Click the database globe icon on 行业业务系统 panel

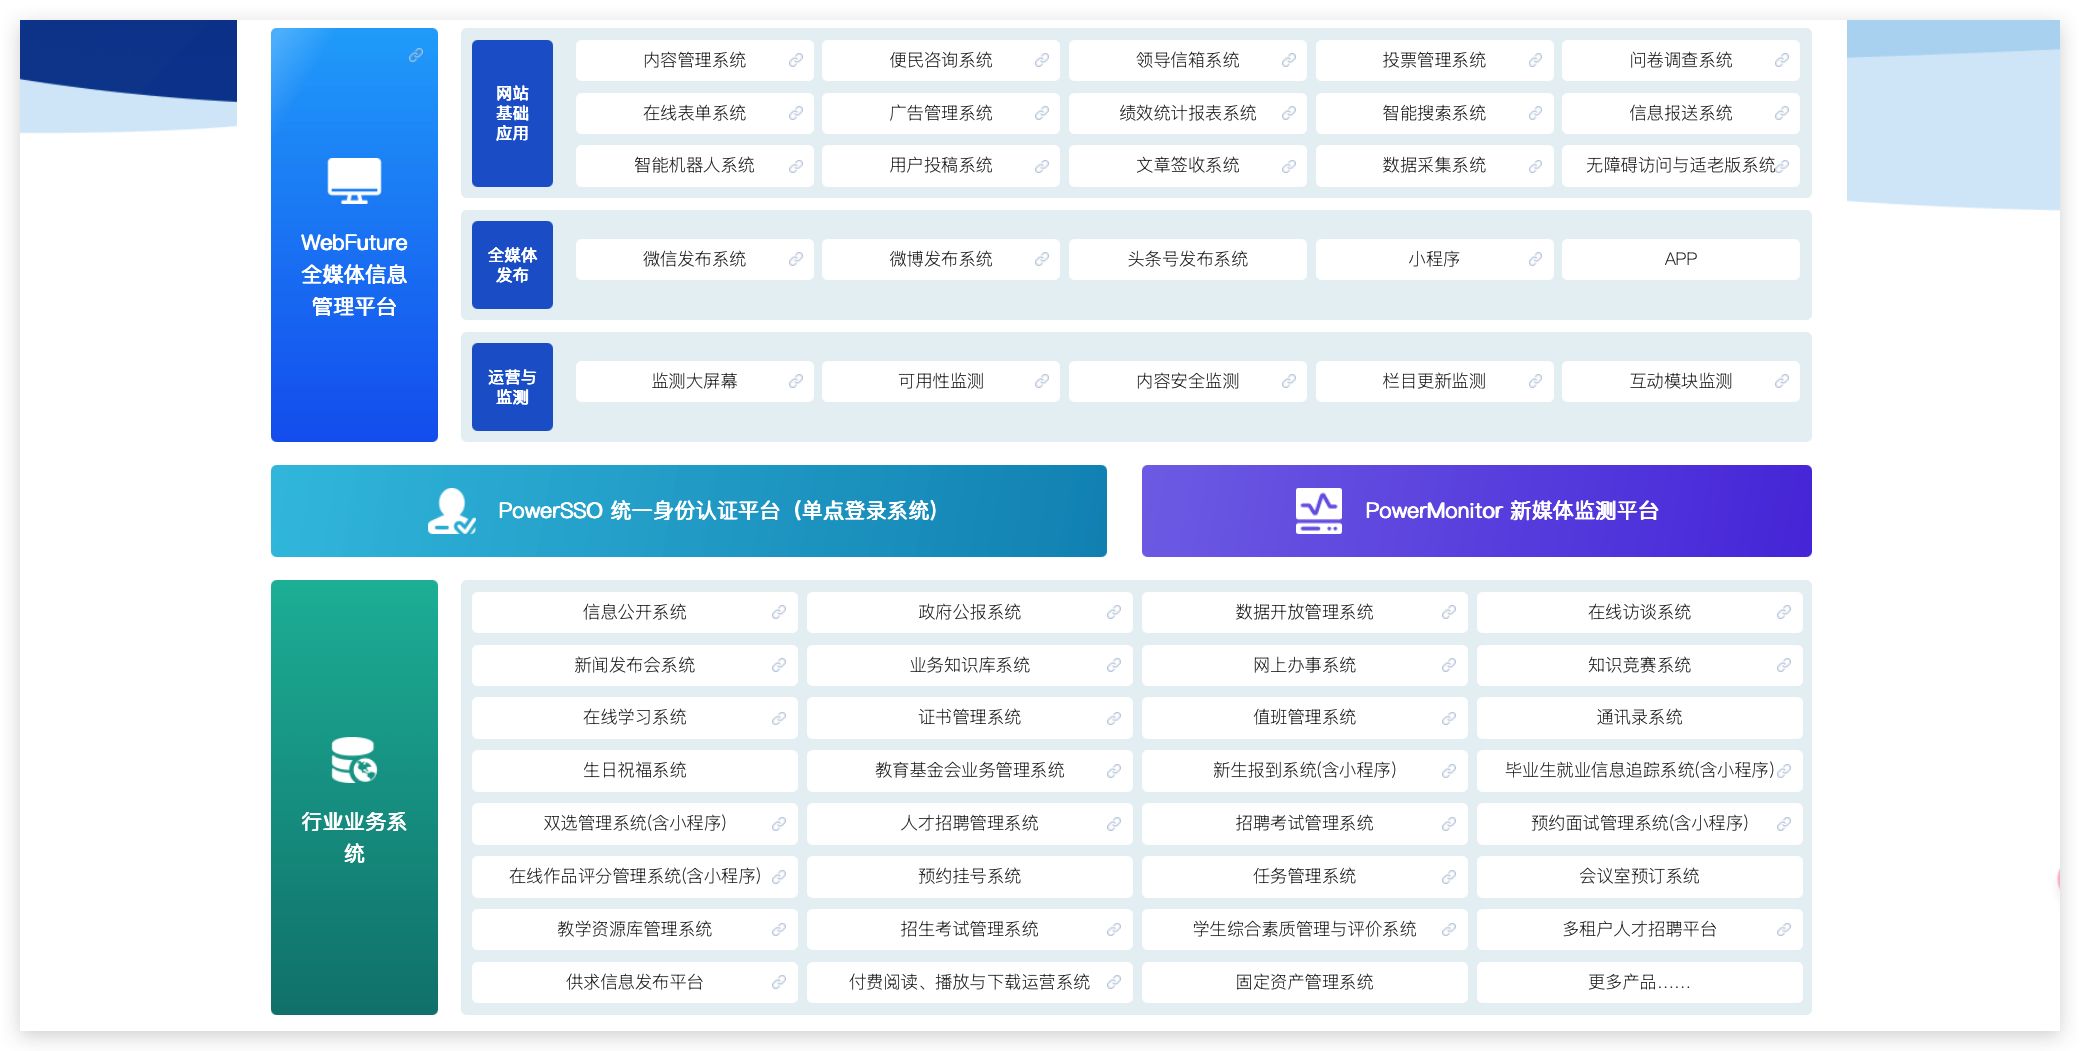tap(354, 760)
